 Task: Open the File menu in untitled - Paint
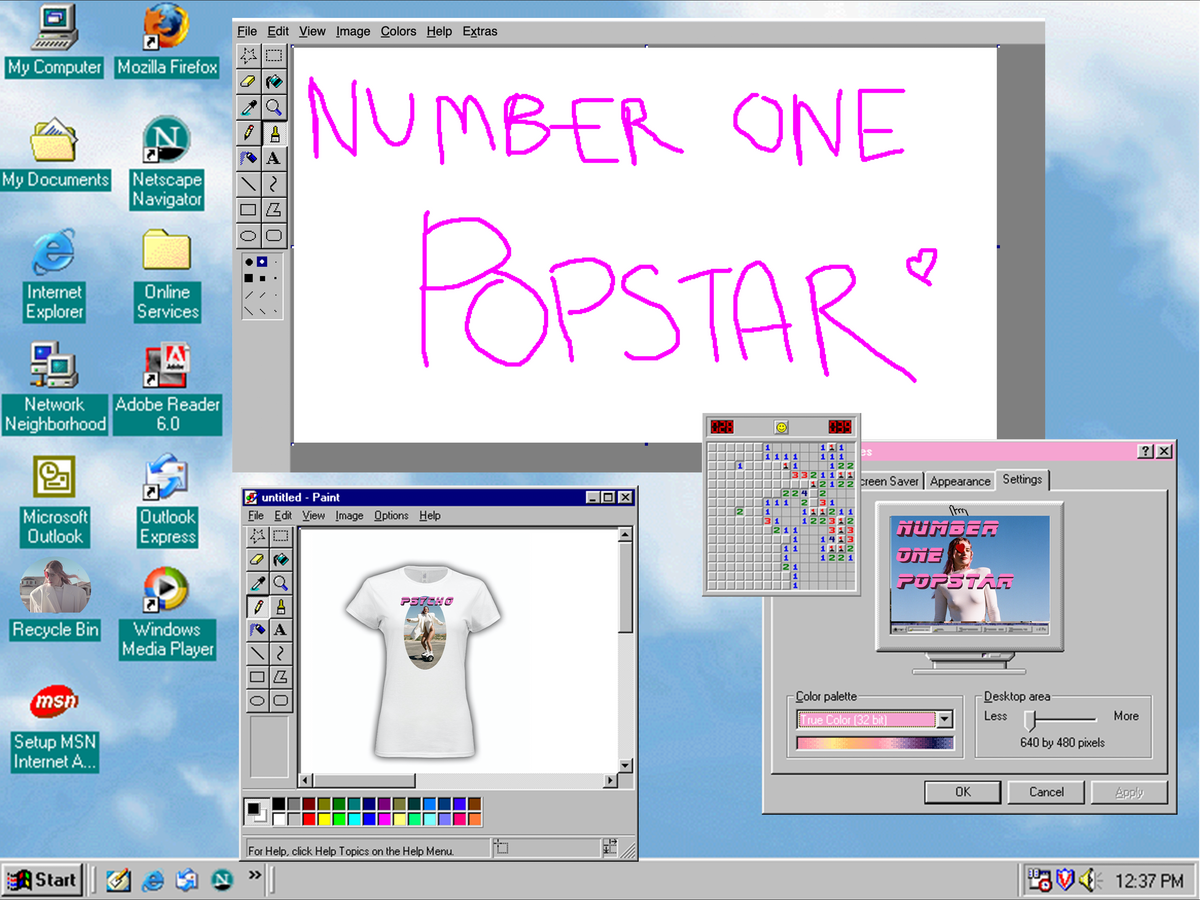(x=256, y=516)
